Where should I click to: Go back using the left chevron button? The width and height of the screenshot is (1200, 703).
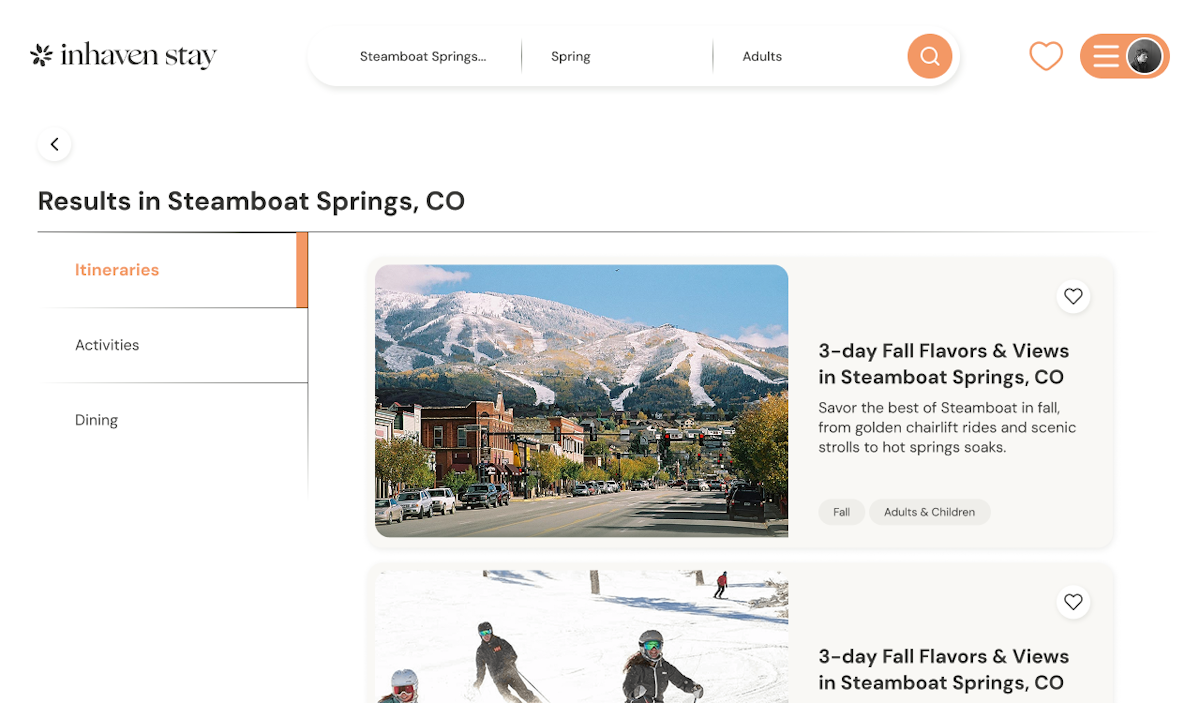[55, 144]
